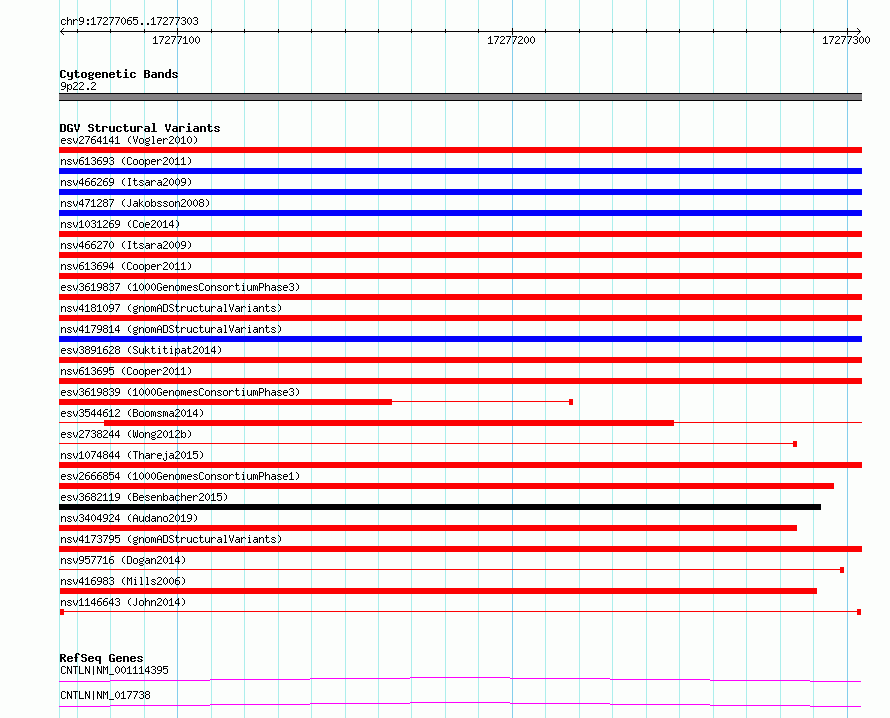Click the red bar under nsv416983
This screenshot has height=718, width=890.
[x=438, y=591]
